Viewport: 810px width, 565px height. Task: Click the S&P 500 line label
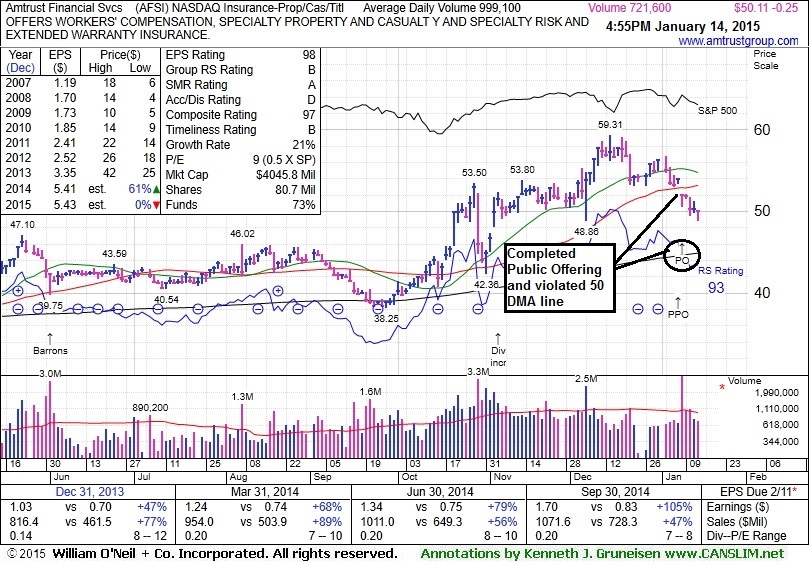tap(718, 110)
